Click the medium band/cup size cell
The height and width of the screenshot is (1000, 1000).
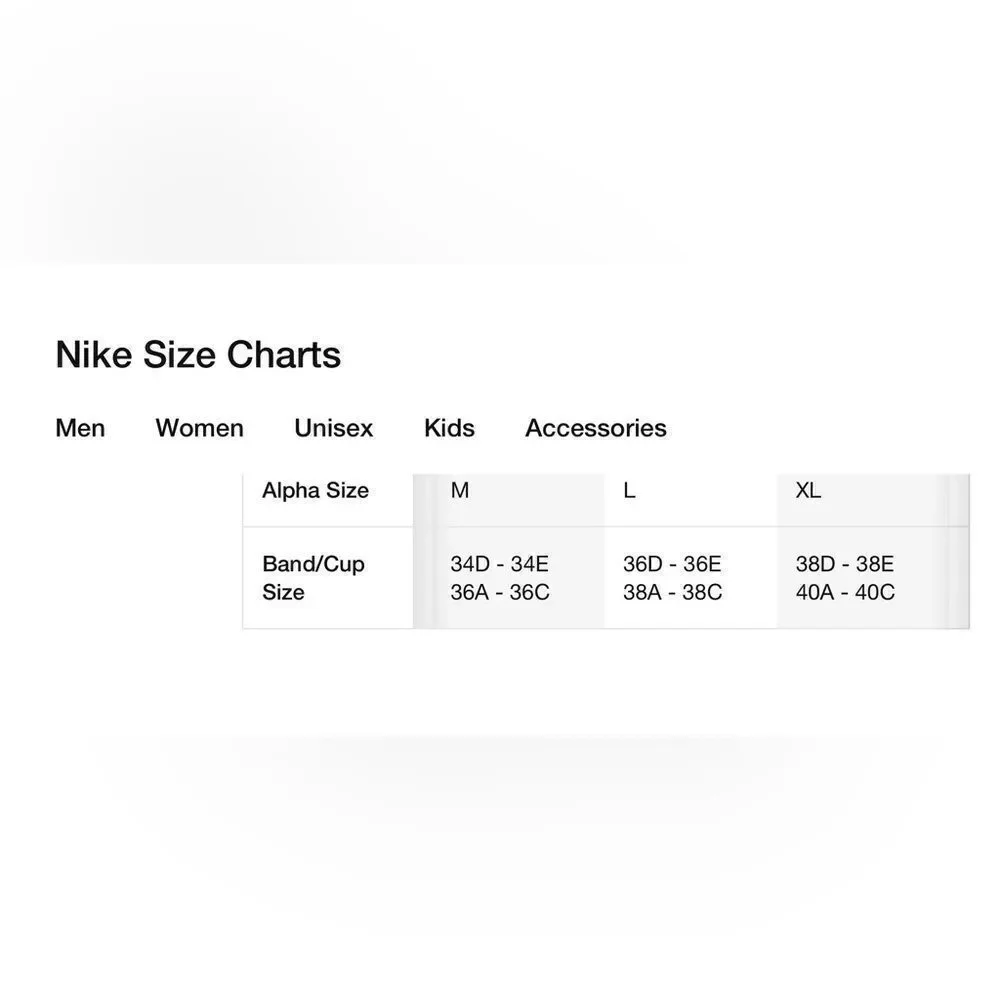tap(509, 578)
